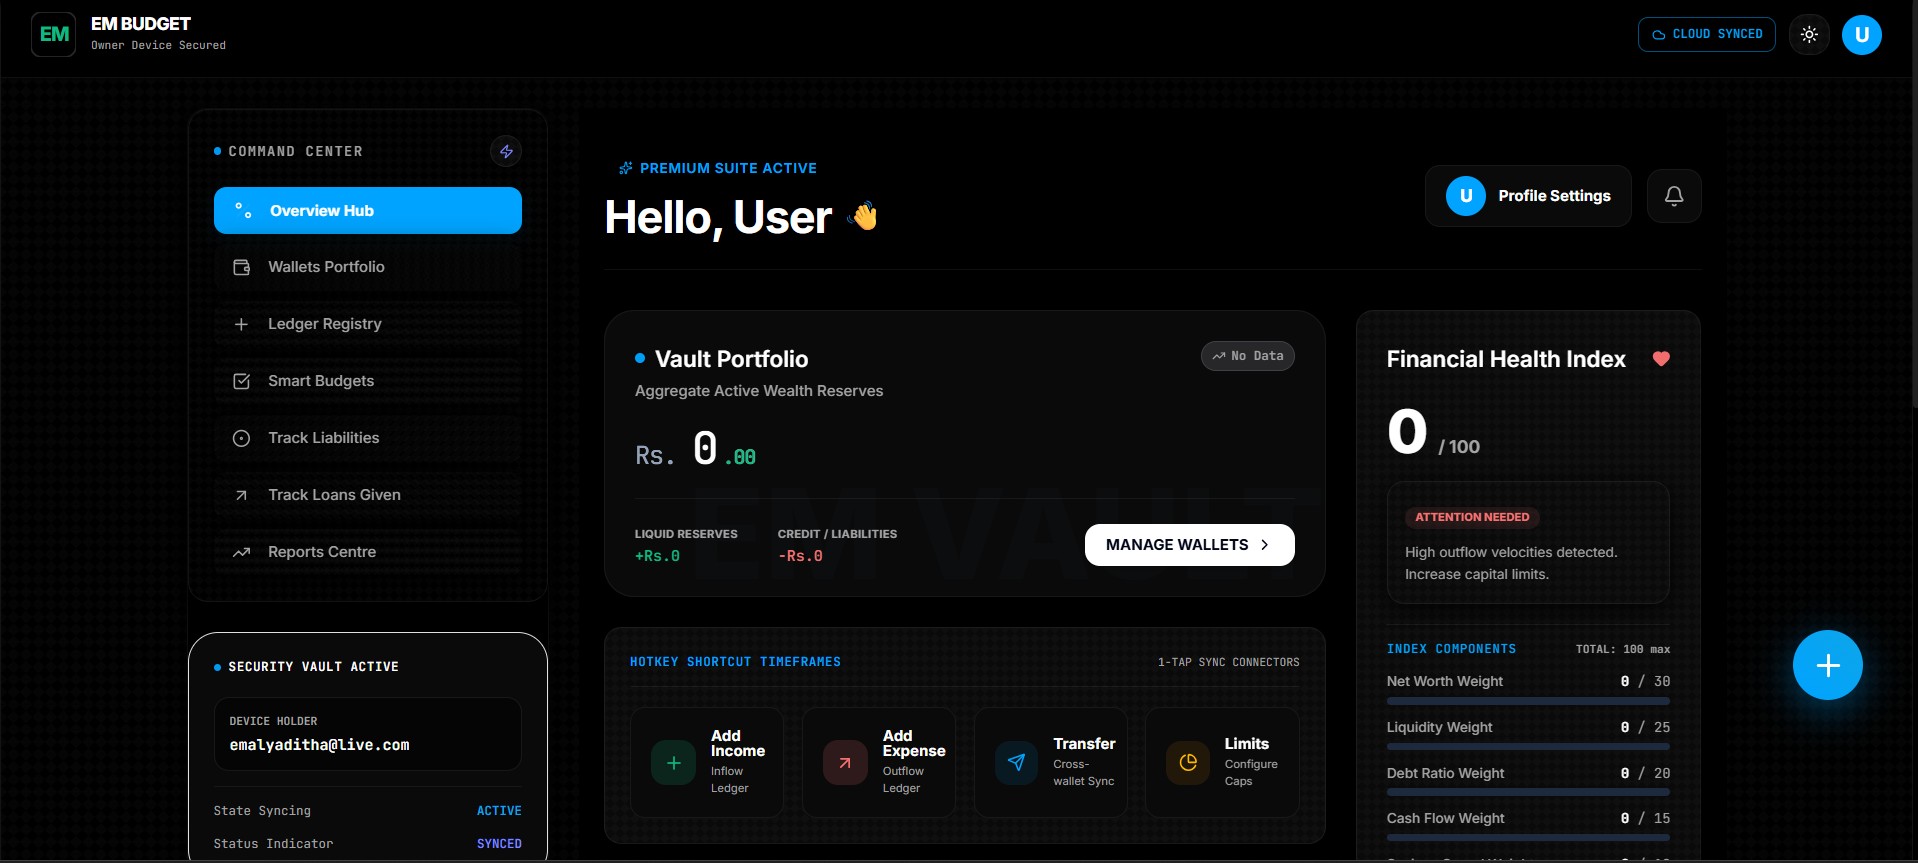Image resolution: width=1918 pixels, height=863 pixels.
Task: Click the Hotkey Shortcut Timeframes heading
Action: click(x=735, y=662)
